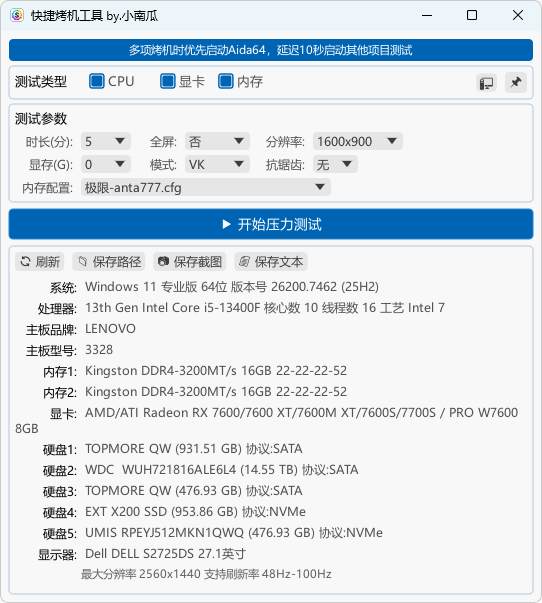Expand the 分辨率 1600x900 dropdown
This screenshot has height=603, width=542.
[358, 142]
